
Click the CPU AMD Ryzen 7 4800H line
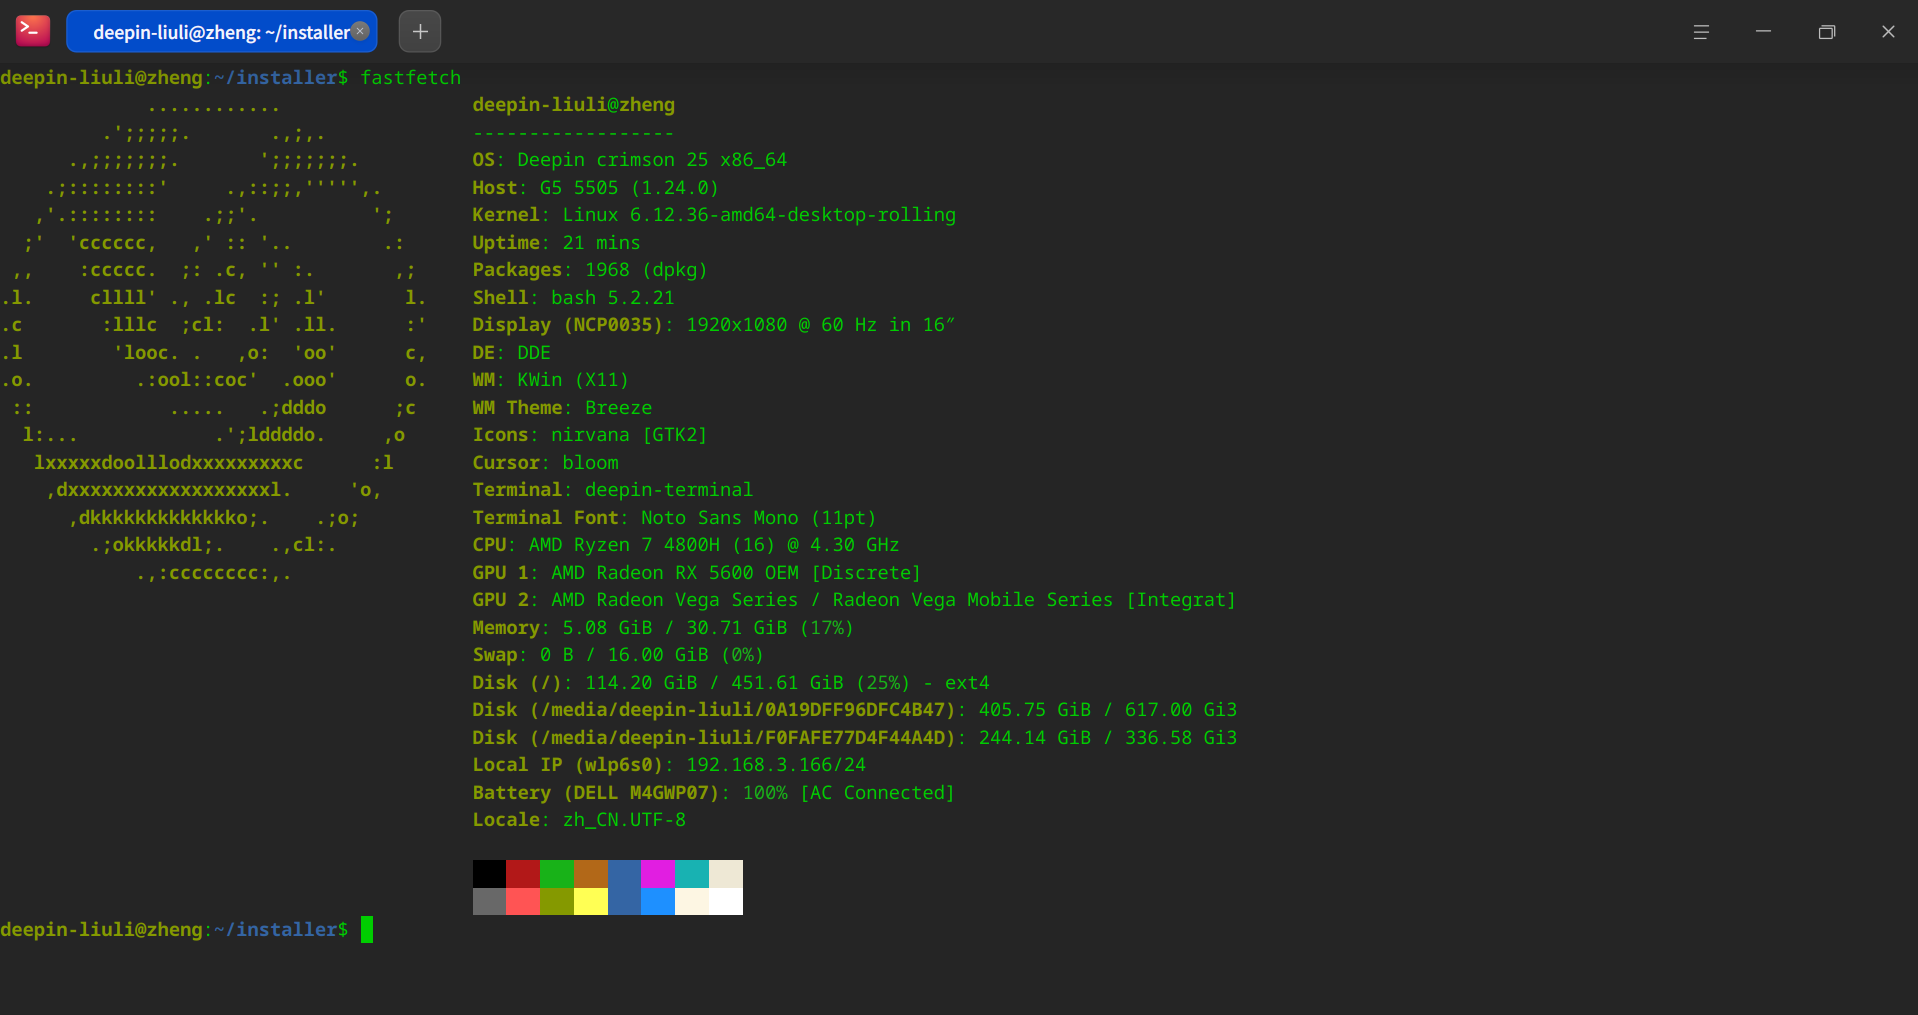[x=686, y=545]
